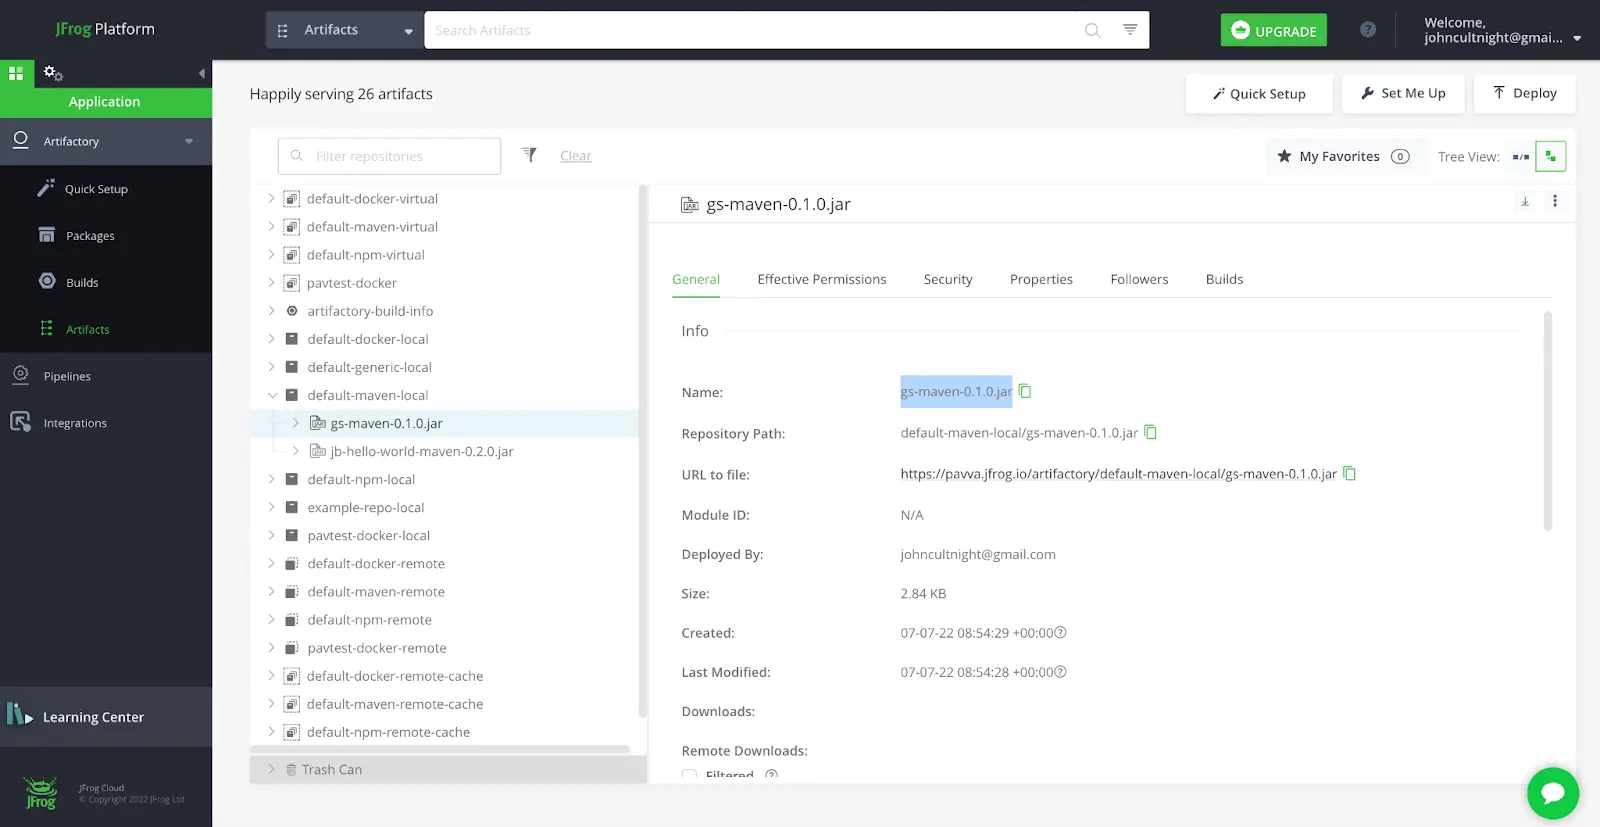Open the Effective Permissions tab

pyautogui.click(x=822, y=279)
